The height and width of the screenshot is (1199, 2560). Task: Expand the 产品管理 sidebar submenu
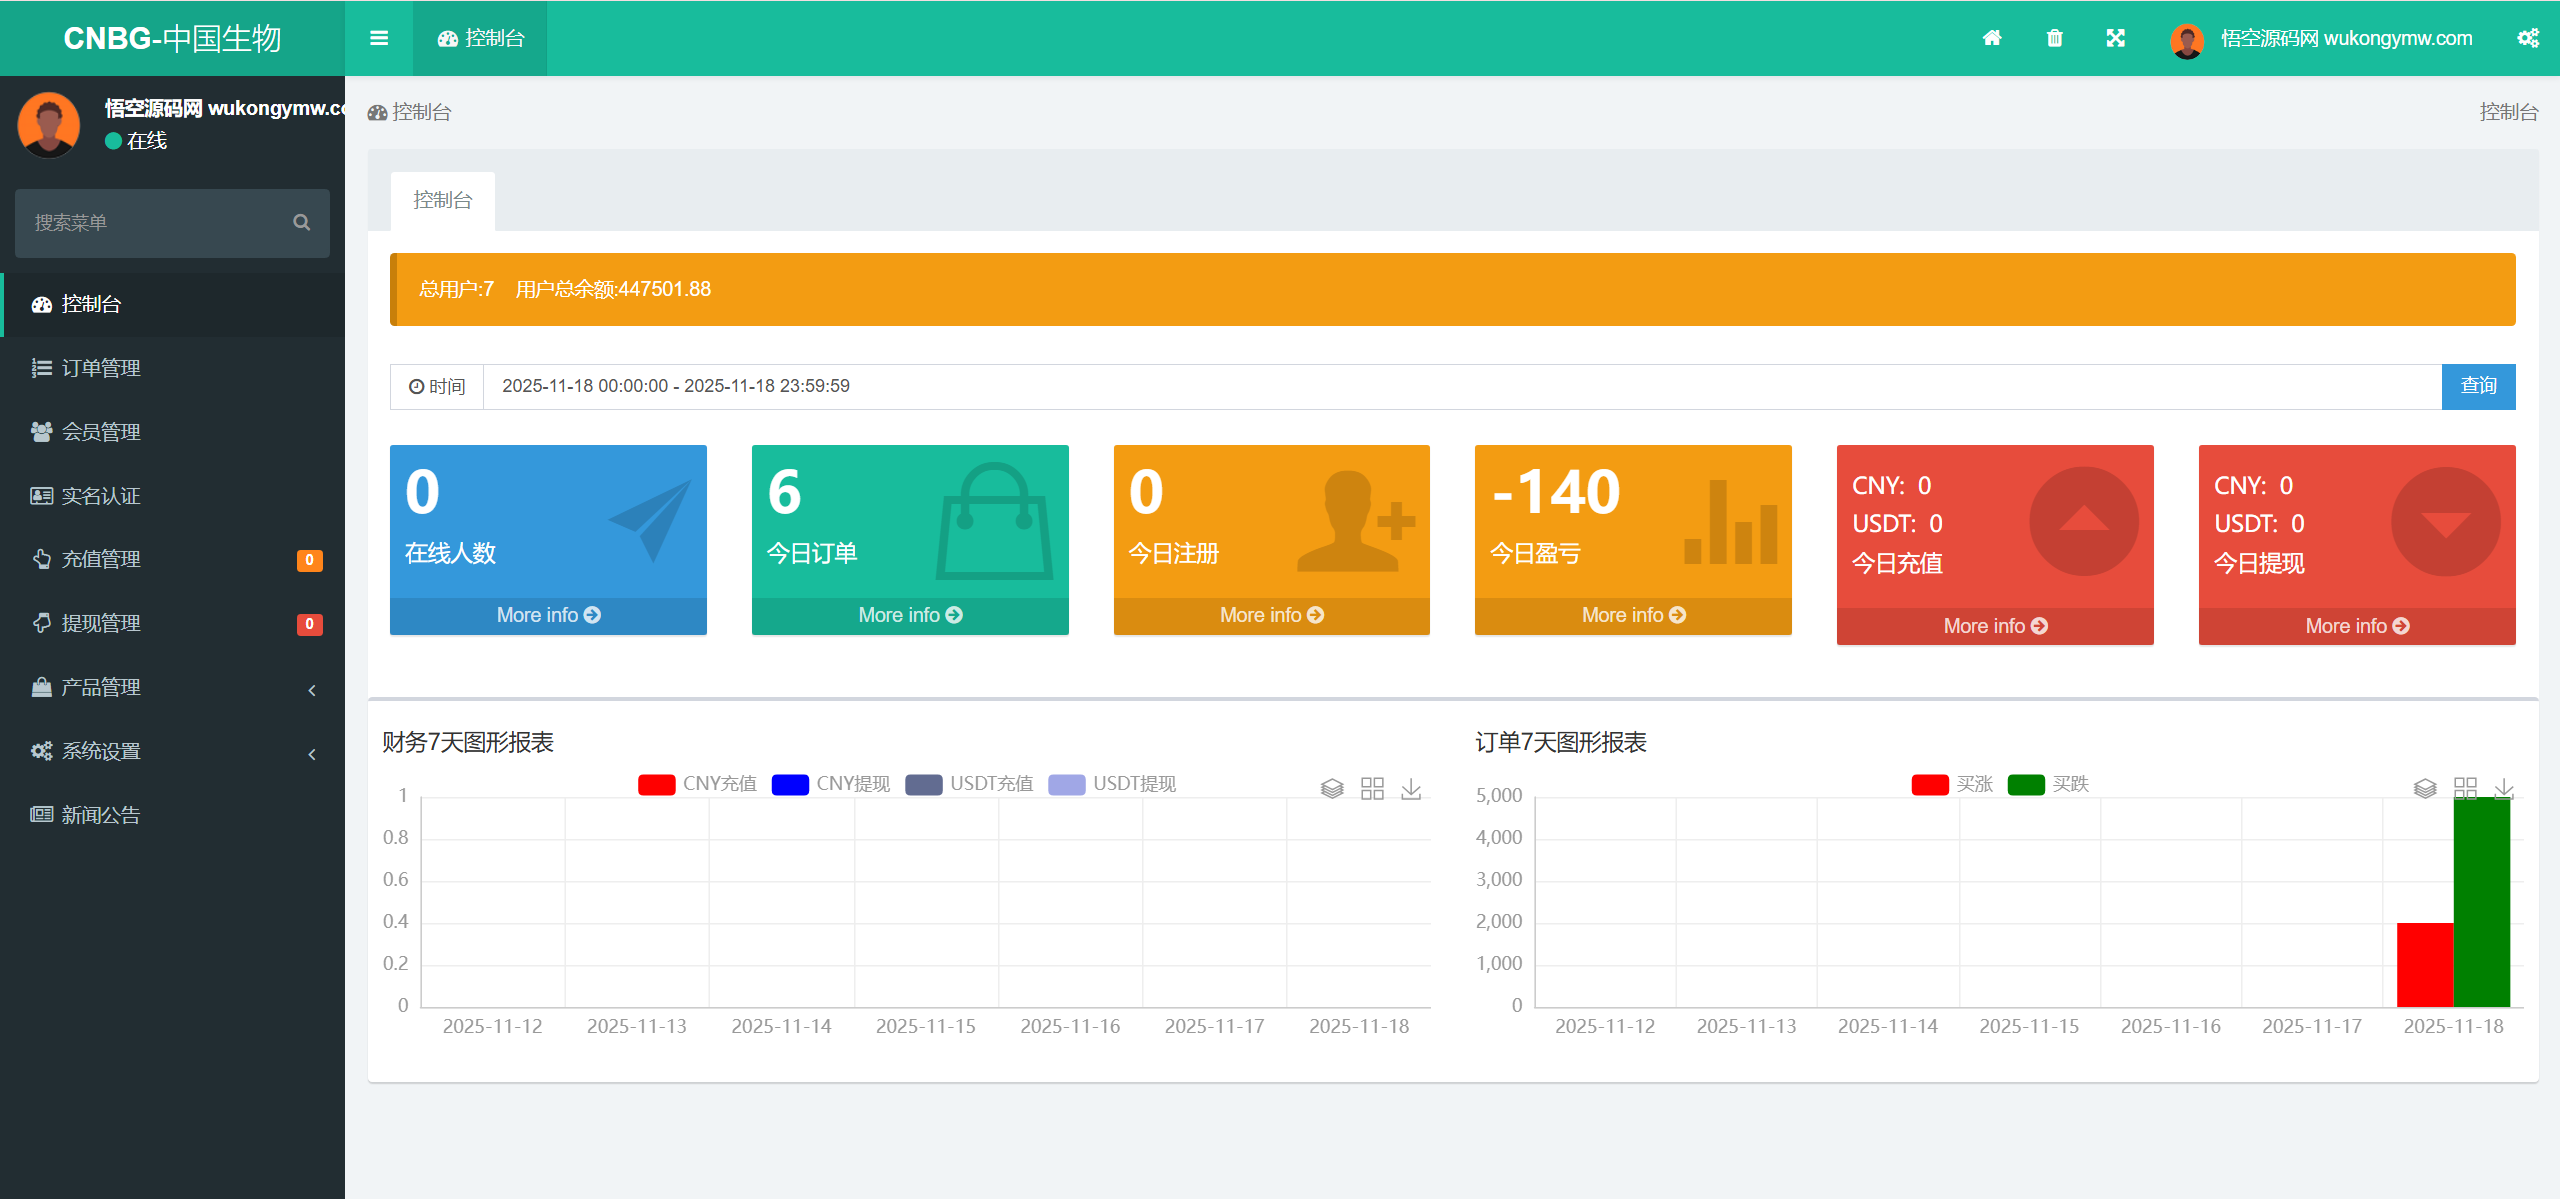(100, 687)
